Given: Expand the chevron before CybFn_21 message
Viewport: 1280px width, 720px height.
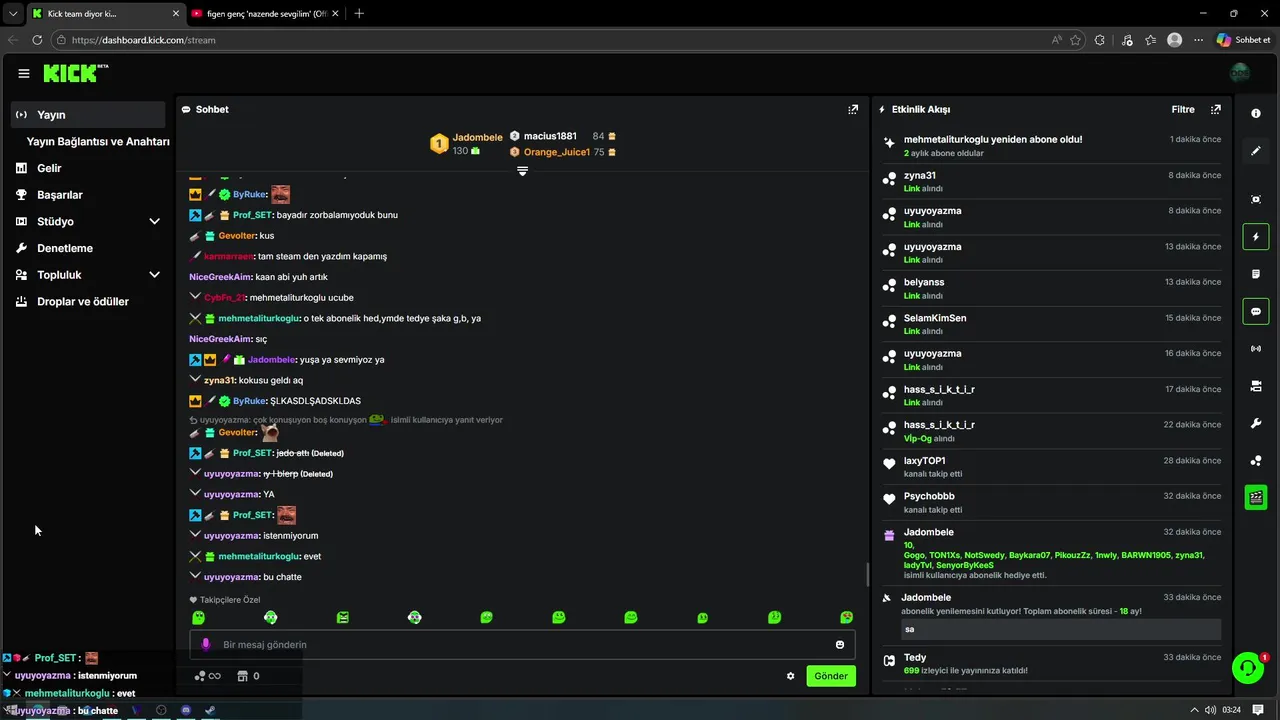Looking at the screenshot, I should (x=195, y=297).
